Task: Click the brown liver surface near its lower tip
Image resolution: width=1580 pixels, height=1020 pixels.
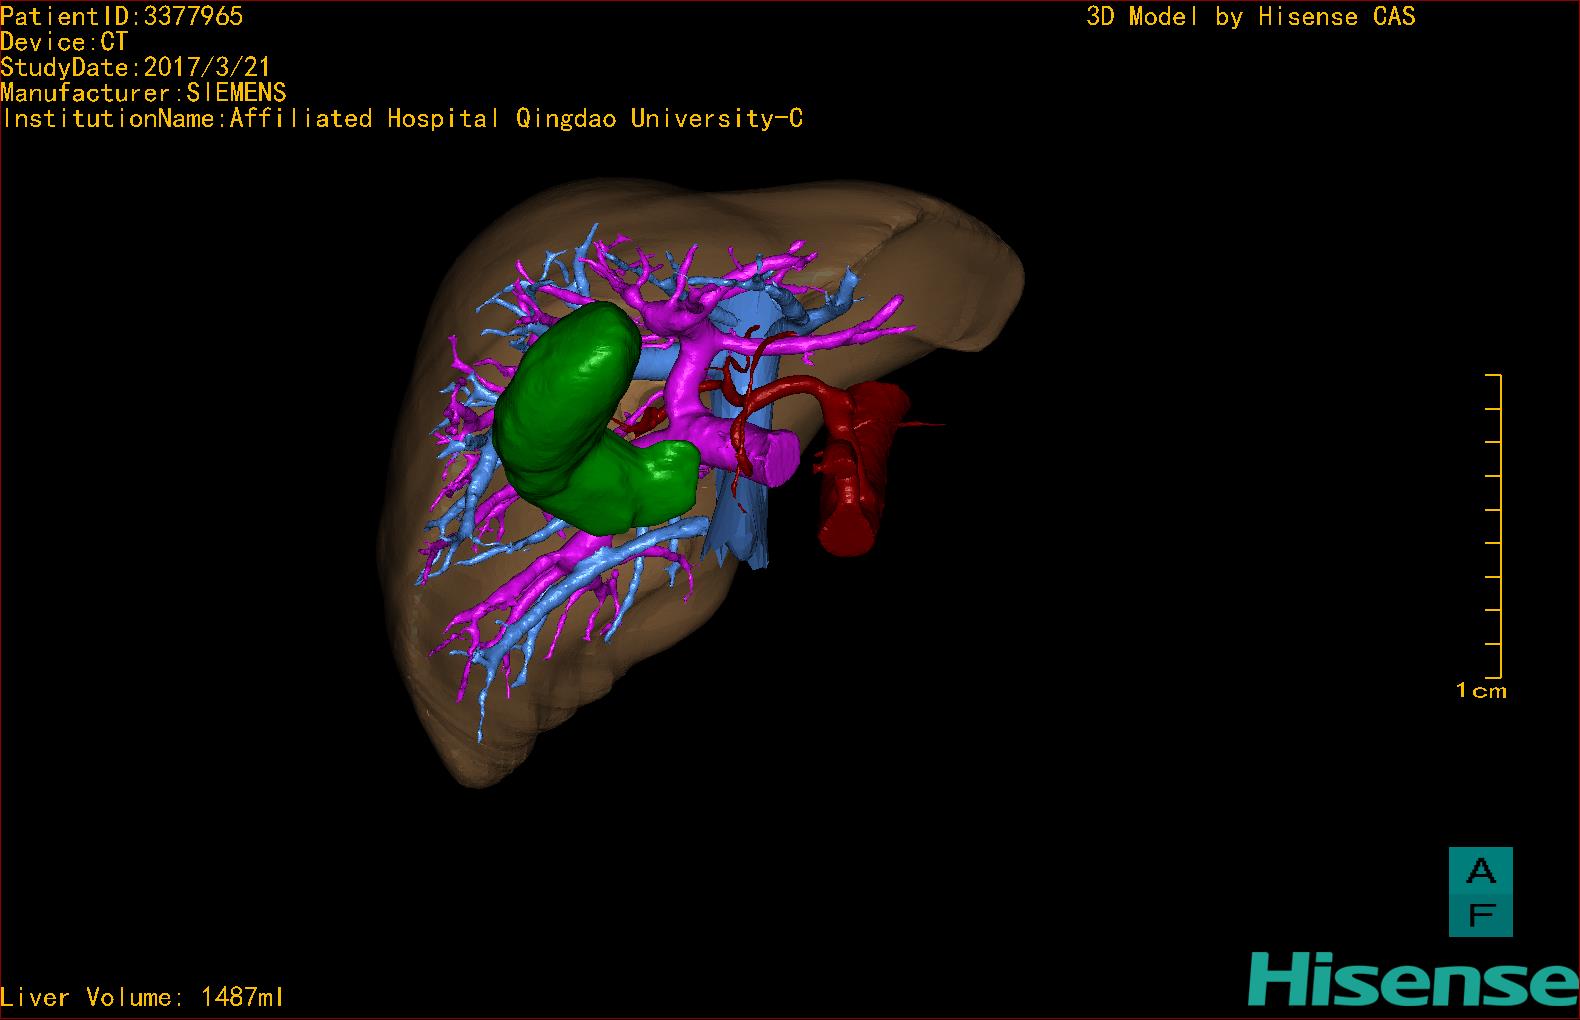Action: tap(470, 750)
